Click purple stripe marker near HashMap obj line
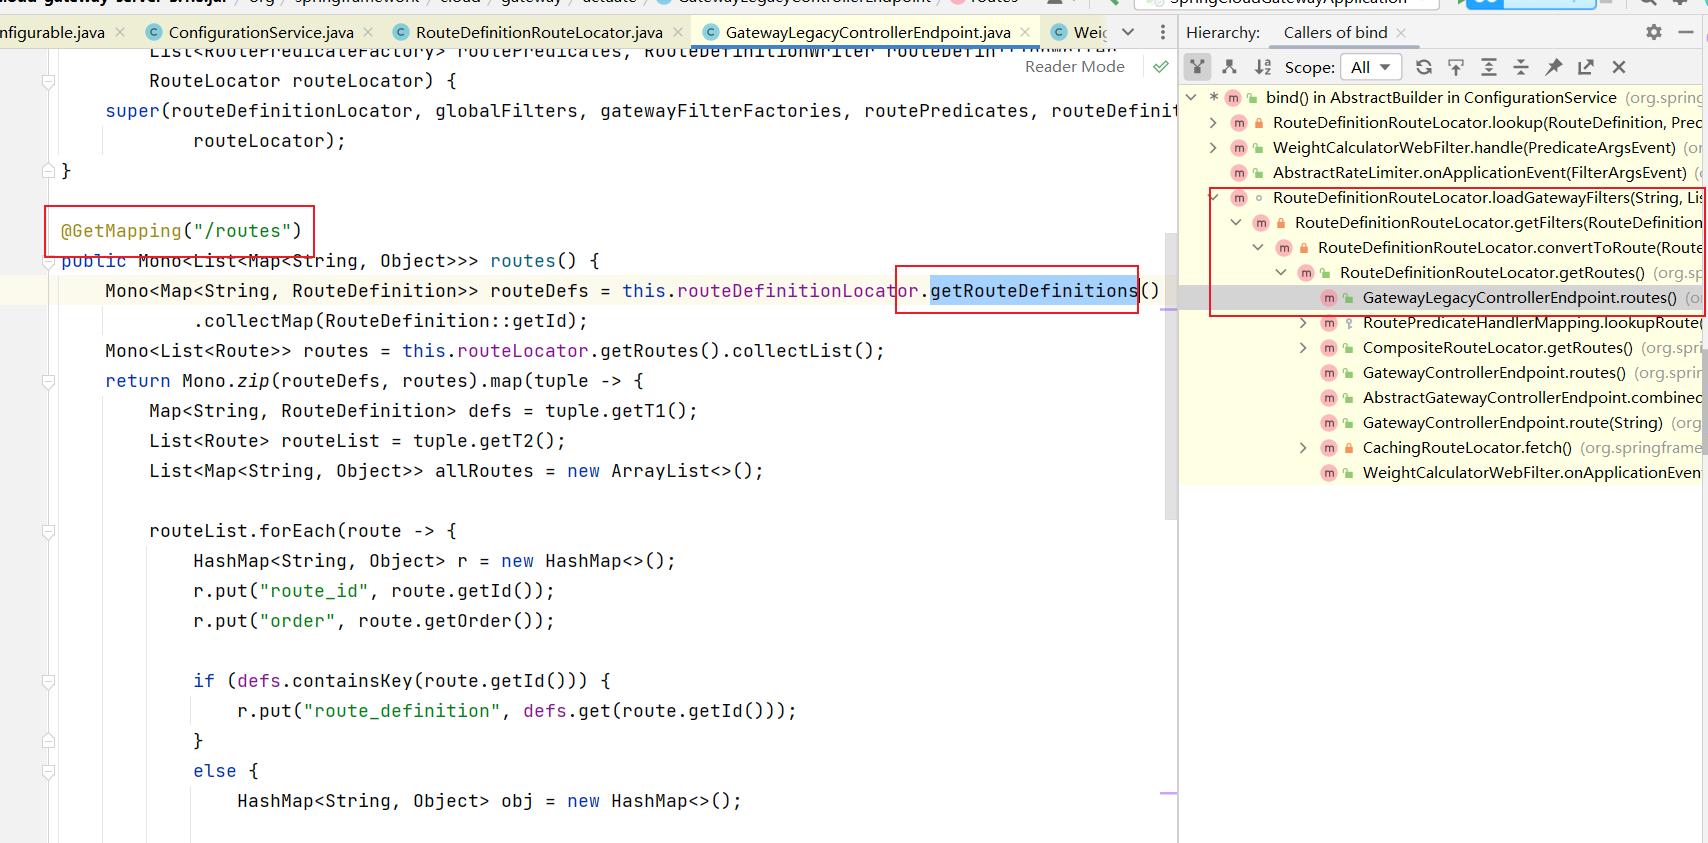 [x=1168, y=793]
